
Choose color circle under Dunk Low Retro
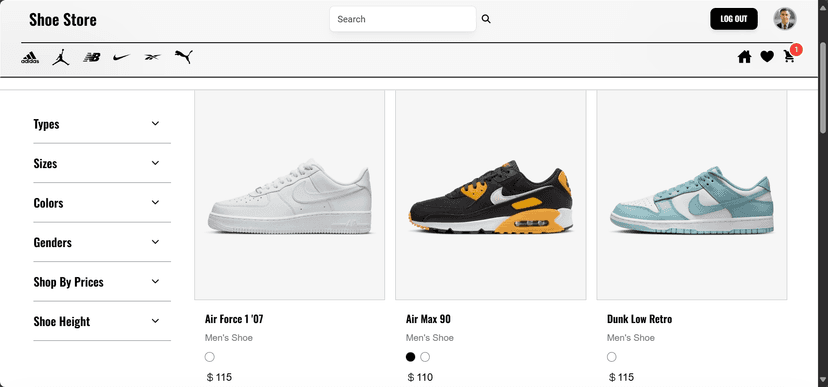[x=611, y=357]
